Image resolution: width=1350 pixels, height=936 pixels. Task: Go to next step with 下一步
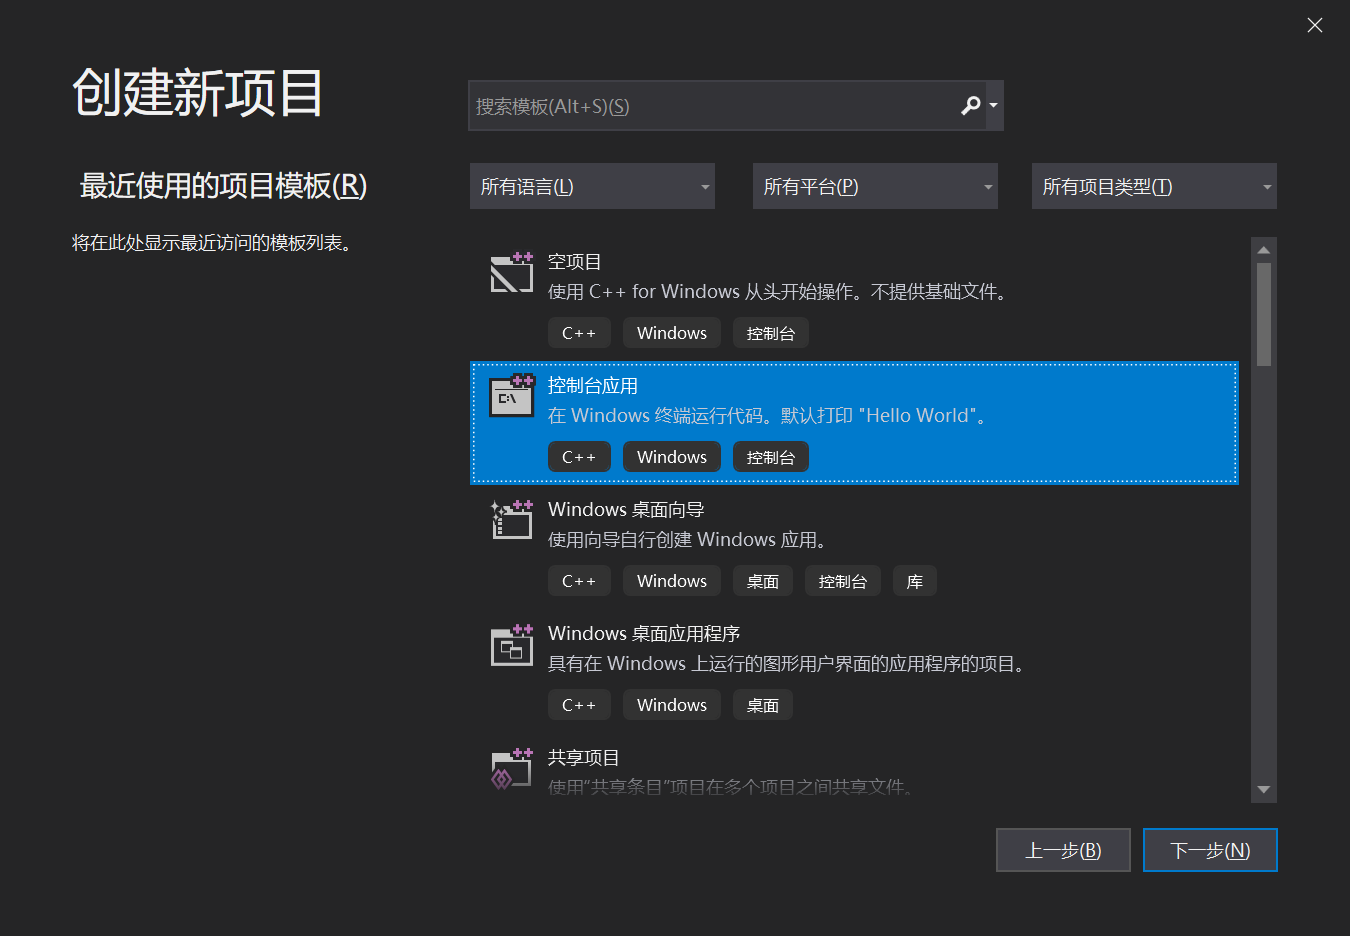pyautogui.click(x=1210, y=850)
